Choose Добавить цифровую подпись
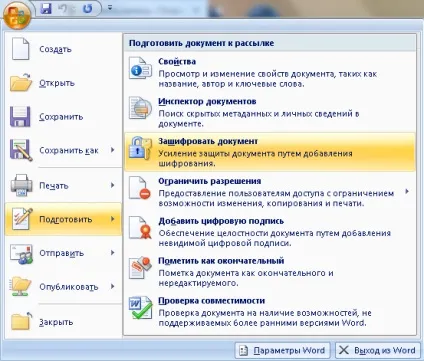The width and height of the screenshot is (424, 361). (270, 232)
